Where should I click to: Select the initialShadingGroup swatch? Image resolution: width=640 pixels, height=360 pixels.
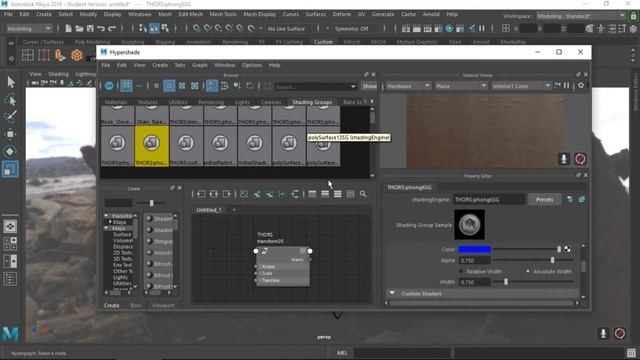coord(254,146)
